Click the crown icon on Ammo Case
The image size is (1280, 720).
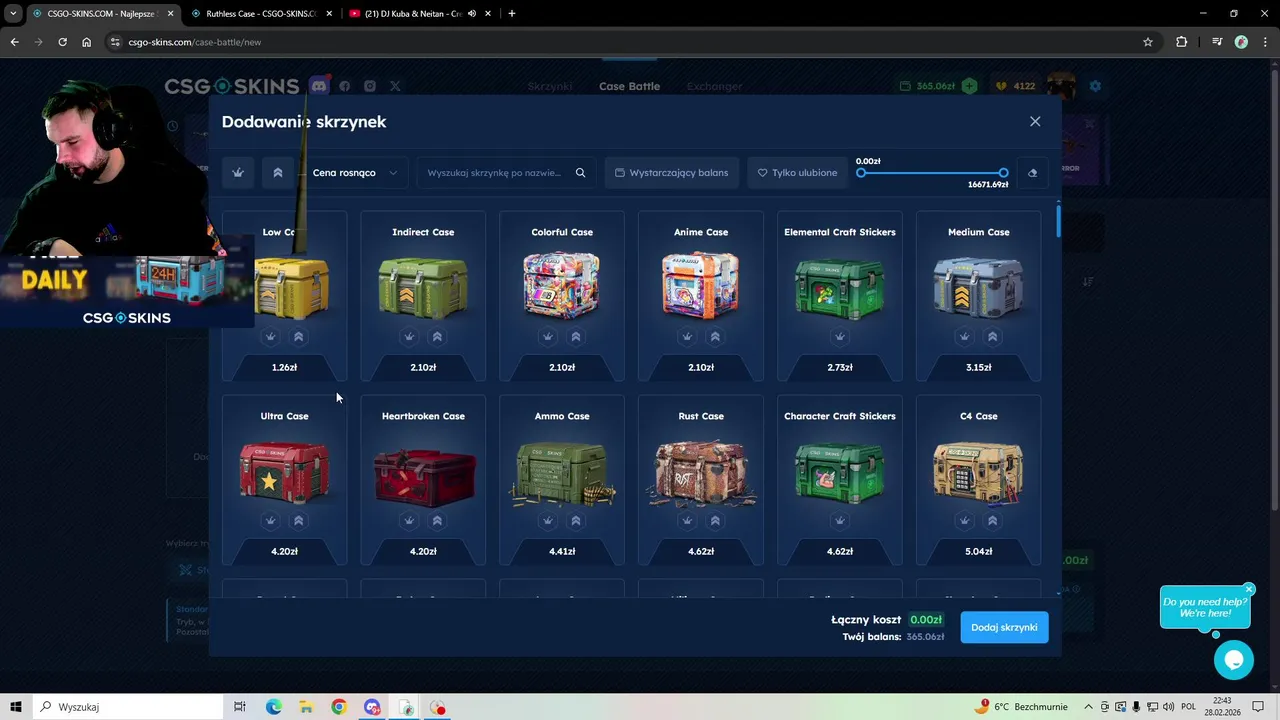548,521
